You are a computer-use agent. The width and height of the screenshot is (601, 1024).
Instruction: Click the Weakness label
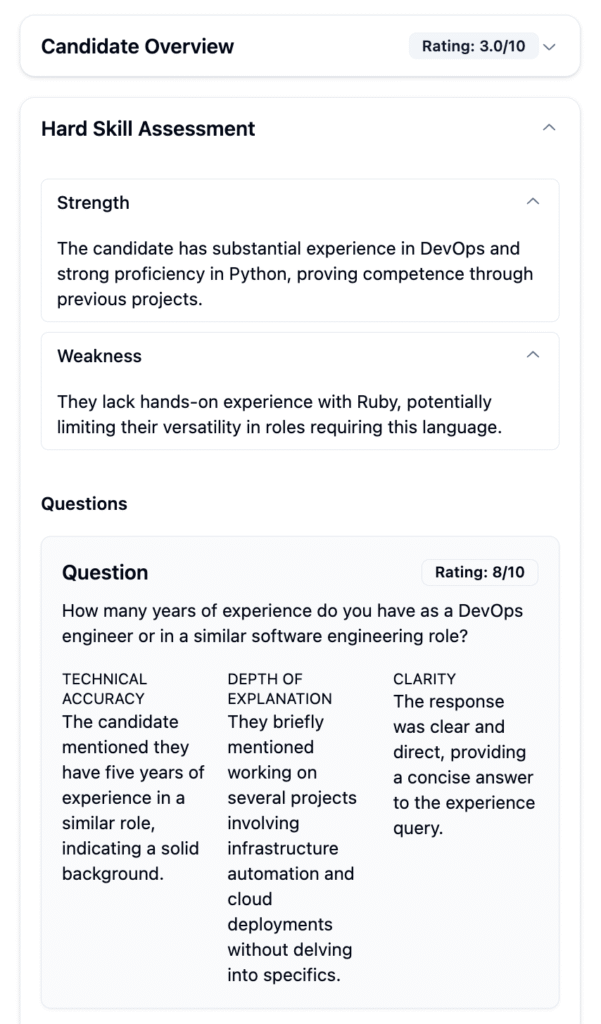pos(99,356)
